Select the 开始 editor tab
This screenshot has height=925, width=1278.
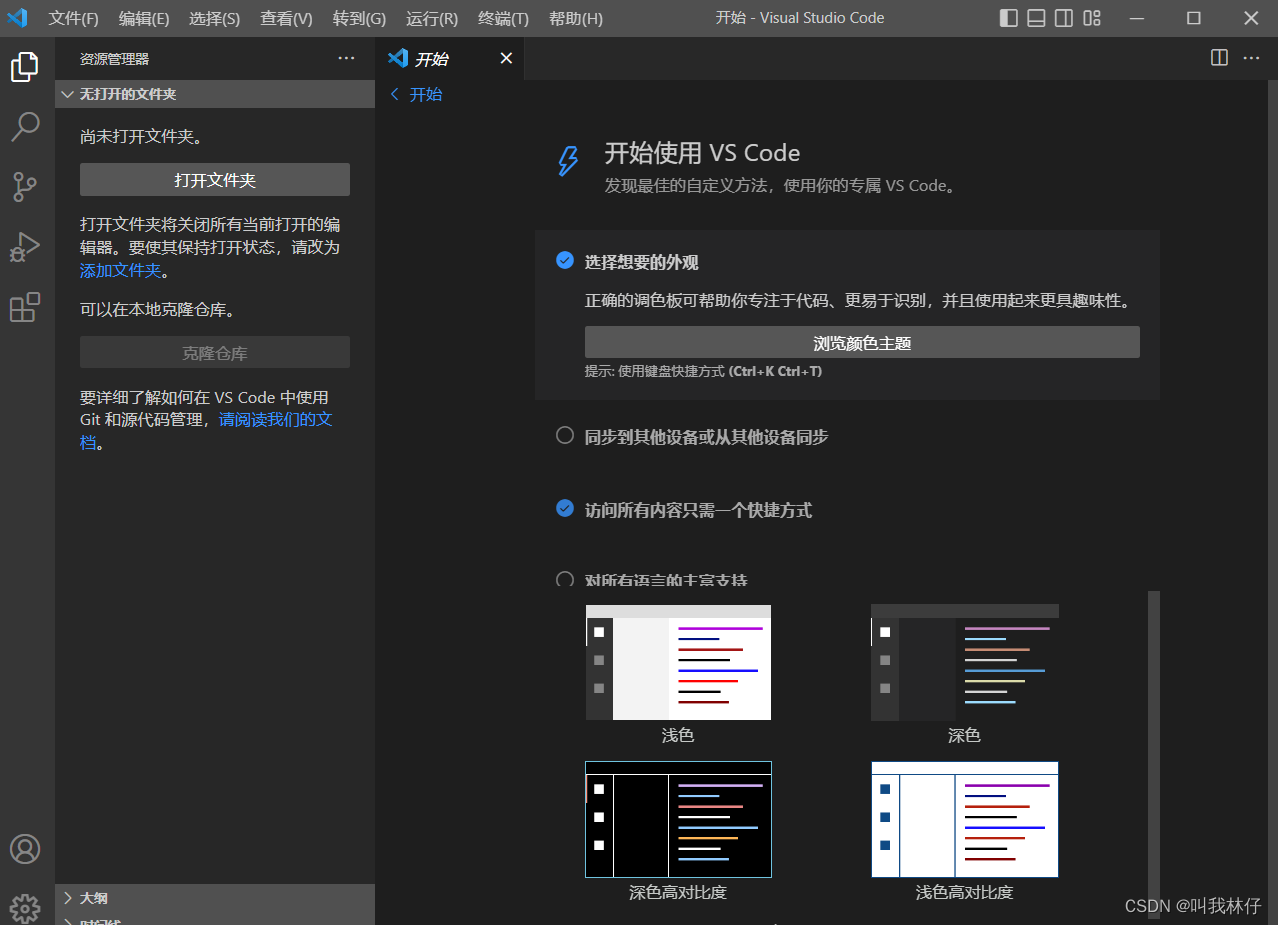point(450,58)
